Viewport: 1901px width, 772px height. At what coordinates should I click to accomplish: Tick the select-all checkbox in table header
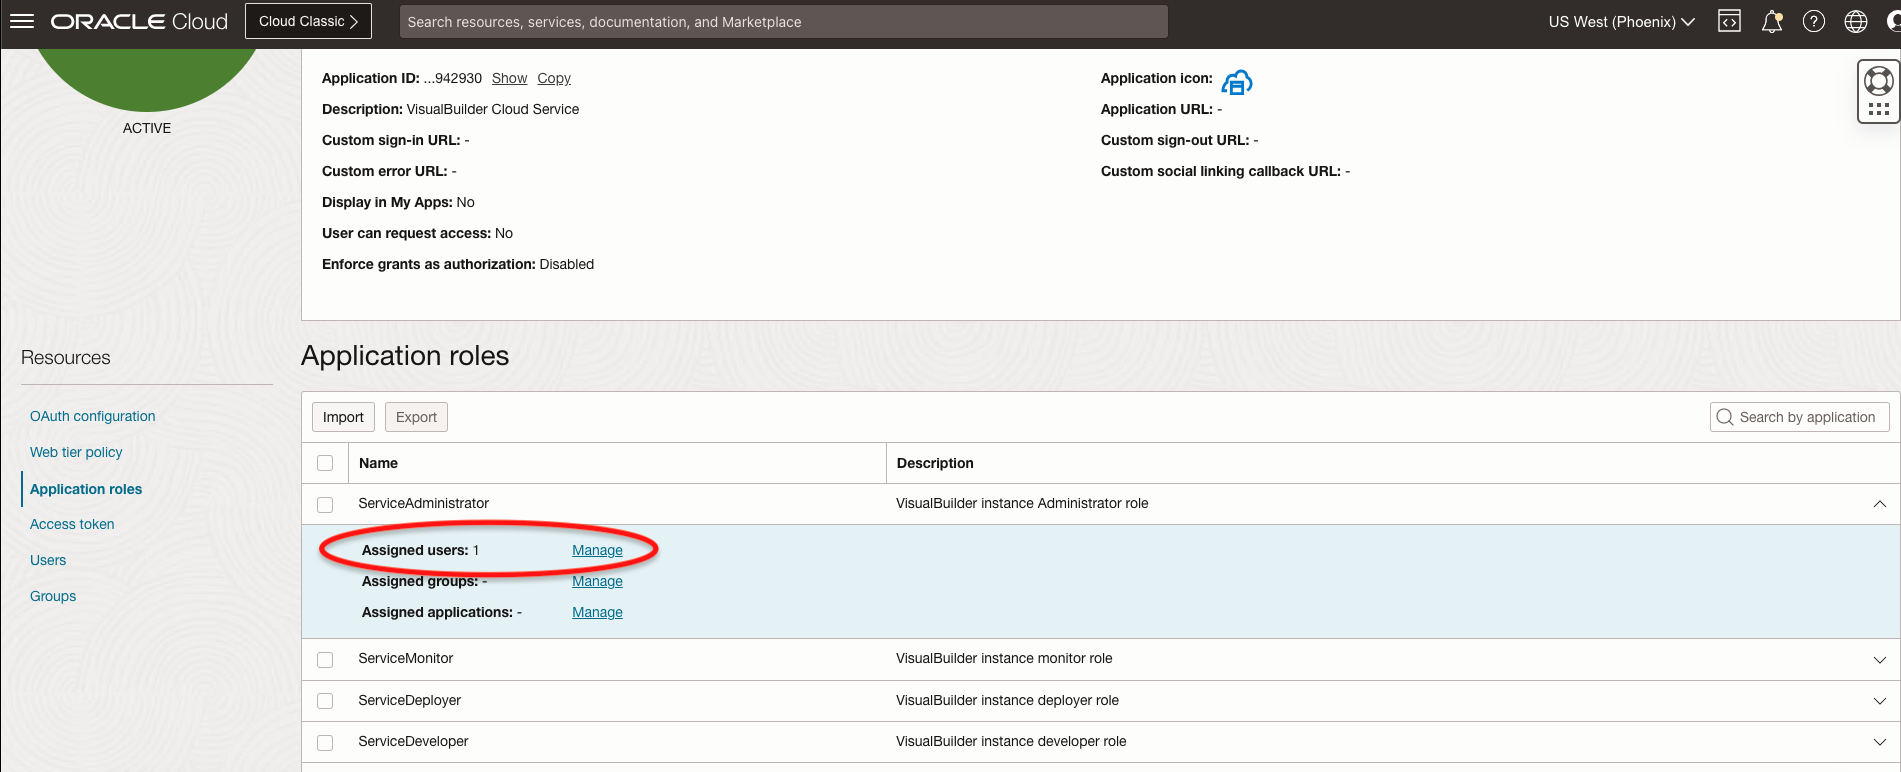click(x=325, y=463)
